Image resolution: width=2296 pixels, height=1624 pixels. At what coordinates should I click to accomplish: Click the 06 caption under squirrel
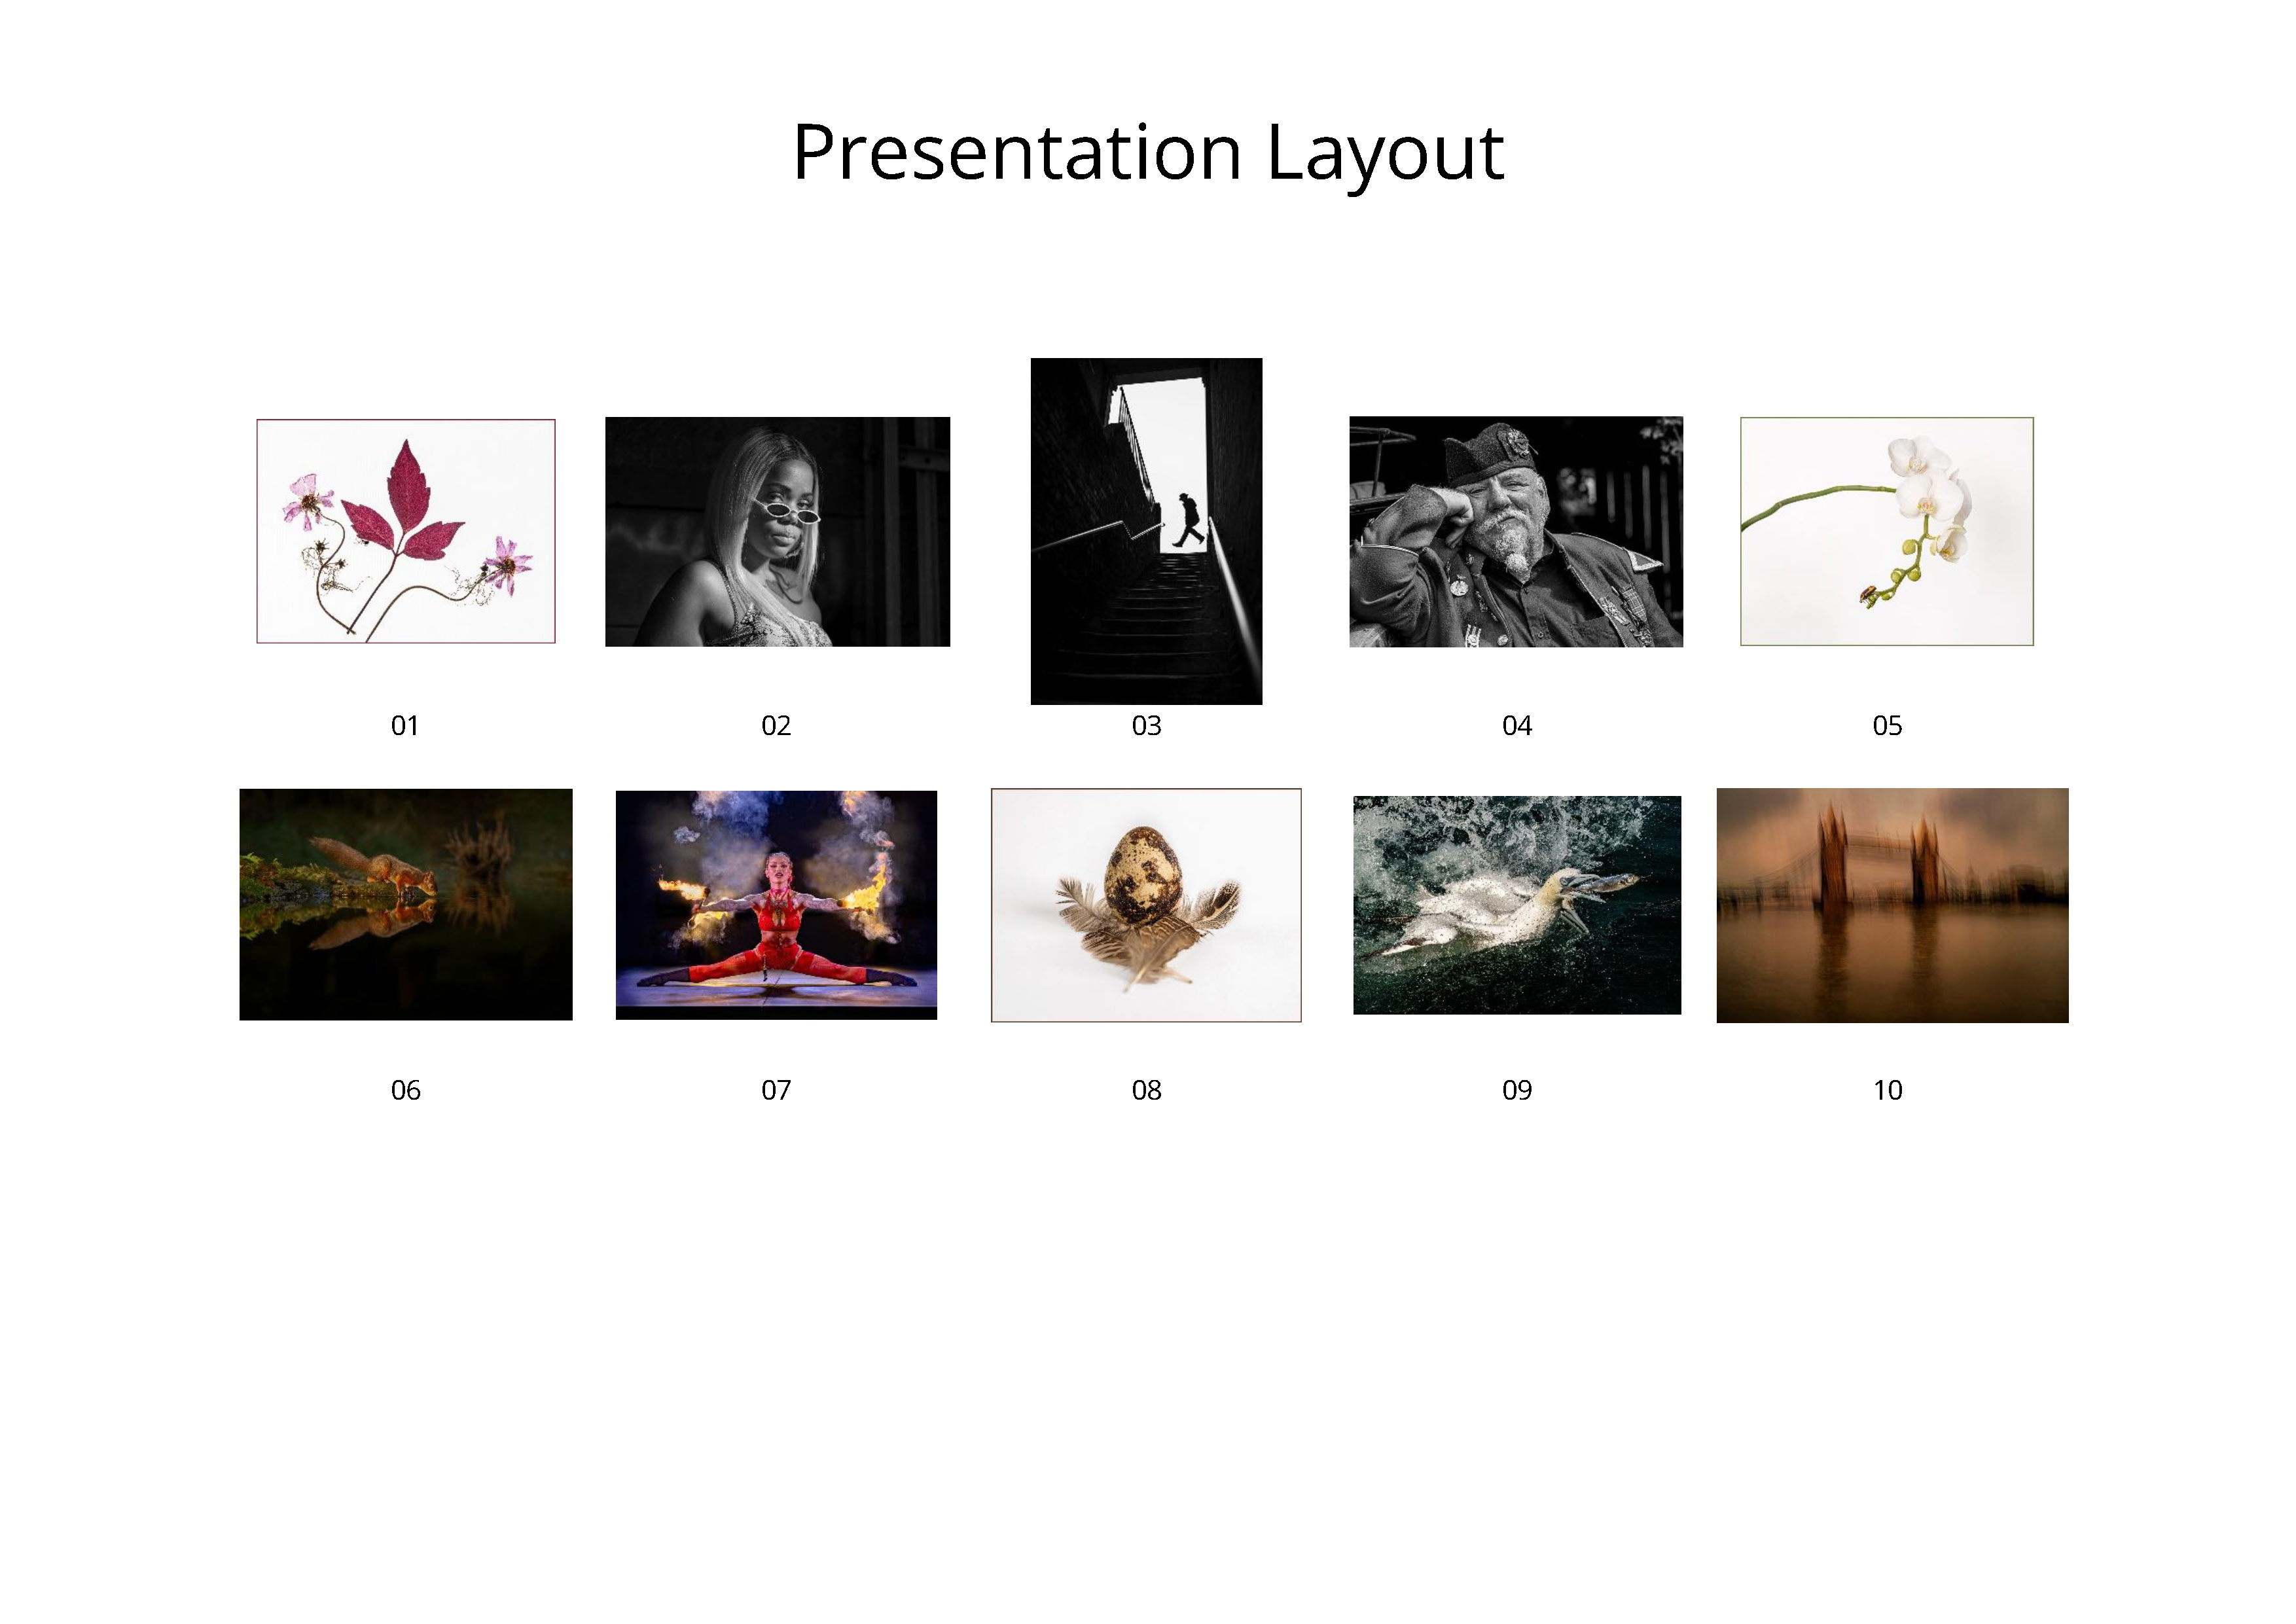405,1090
